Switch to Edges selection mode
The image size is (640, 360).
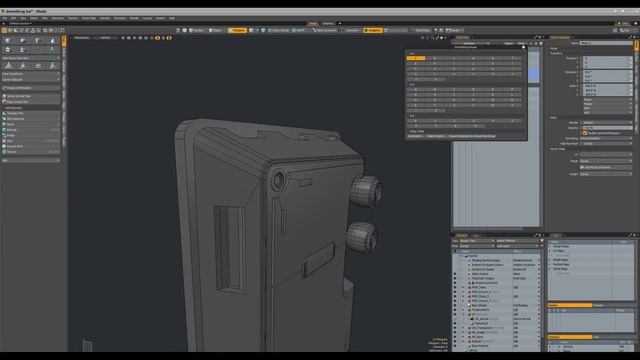[216, 30]
